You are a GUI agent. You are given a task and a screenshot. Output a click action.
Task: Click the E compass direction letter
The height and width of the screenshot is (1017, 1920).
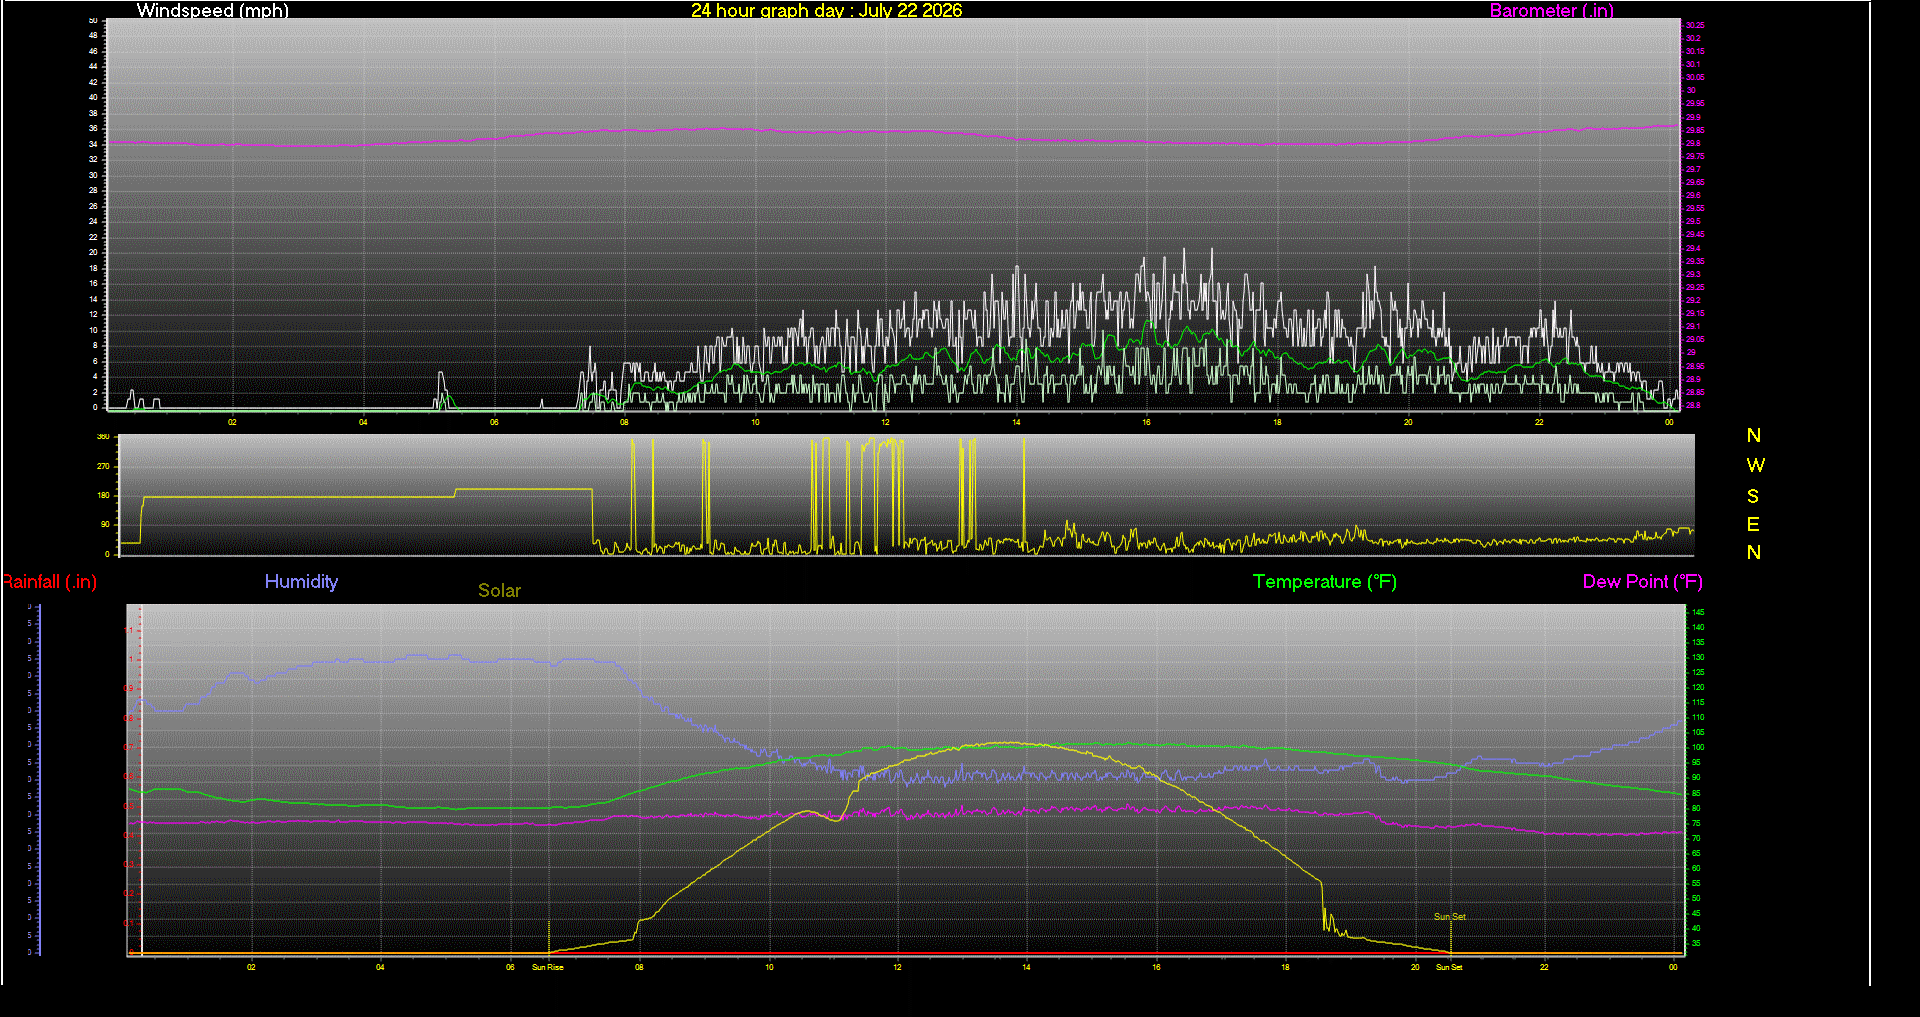pos(1753,524)
